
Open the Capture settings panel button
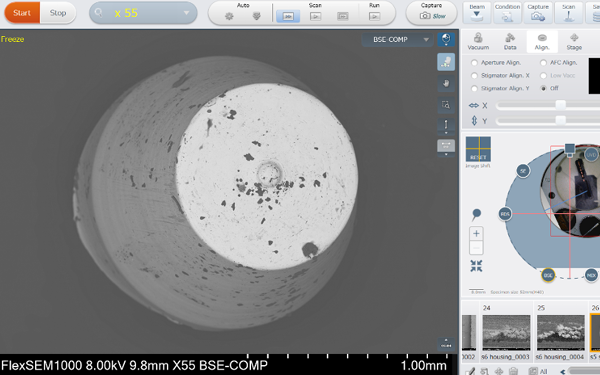(x=538, y=13)
